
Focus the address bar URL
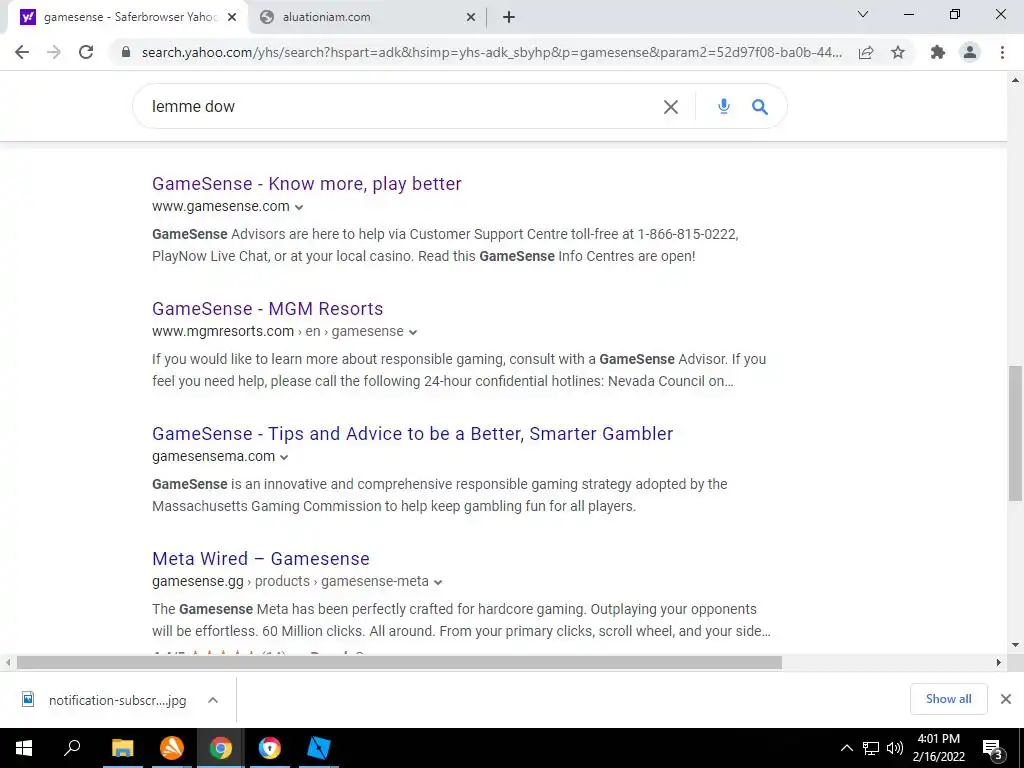[491, 52]
